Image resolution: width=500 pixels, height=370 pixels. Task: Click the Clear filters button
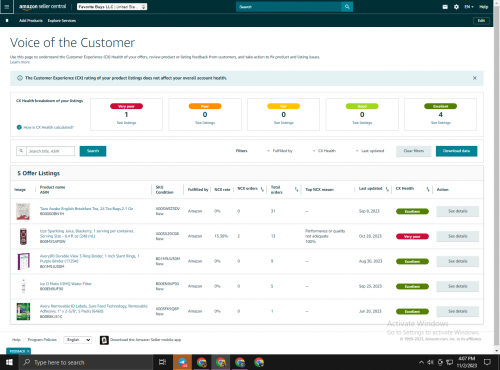(414, 151)
